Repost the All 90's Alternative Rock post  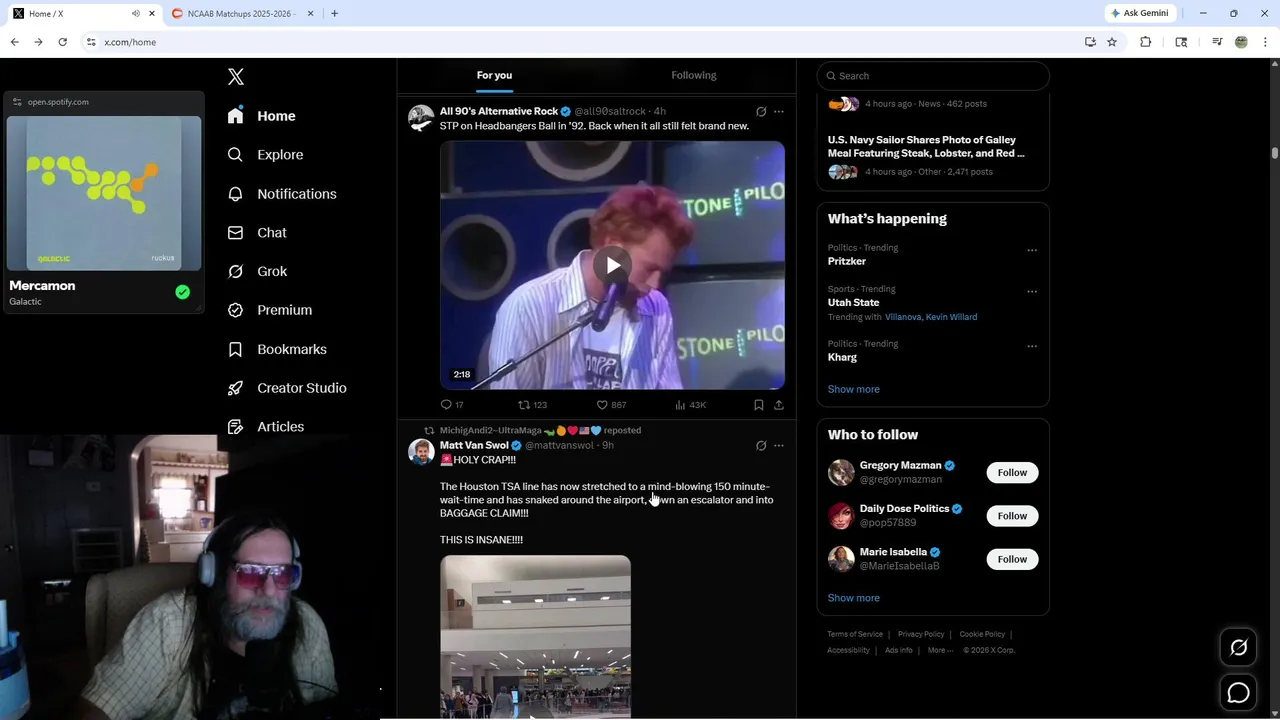pos(532,405)
